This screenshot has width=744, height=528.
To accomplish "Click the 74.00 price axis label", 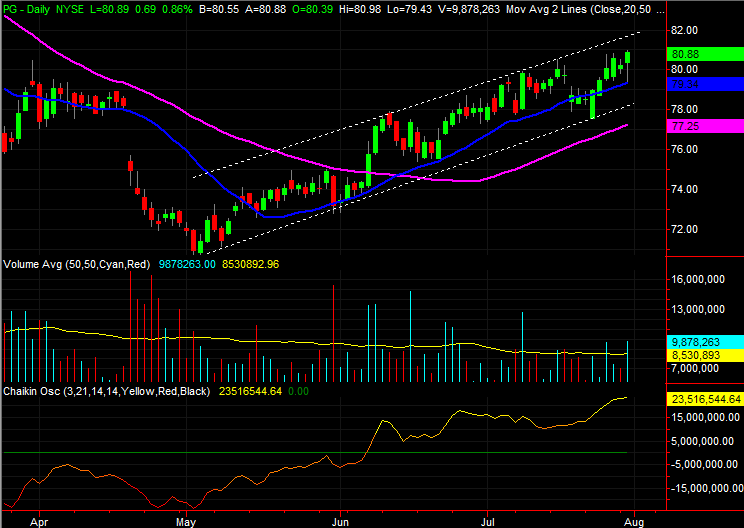I will 684,189.
